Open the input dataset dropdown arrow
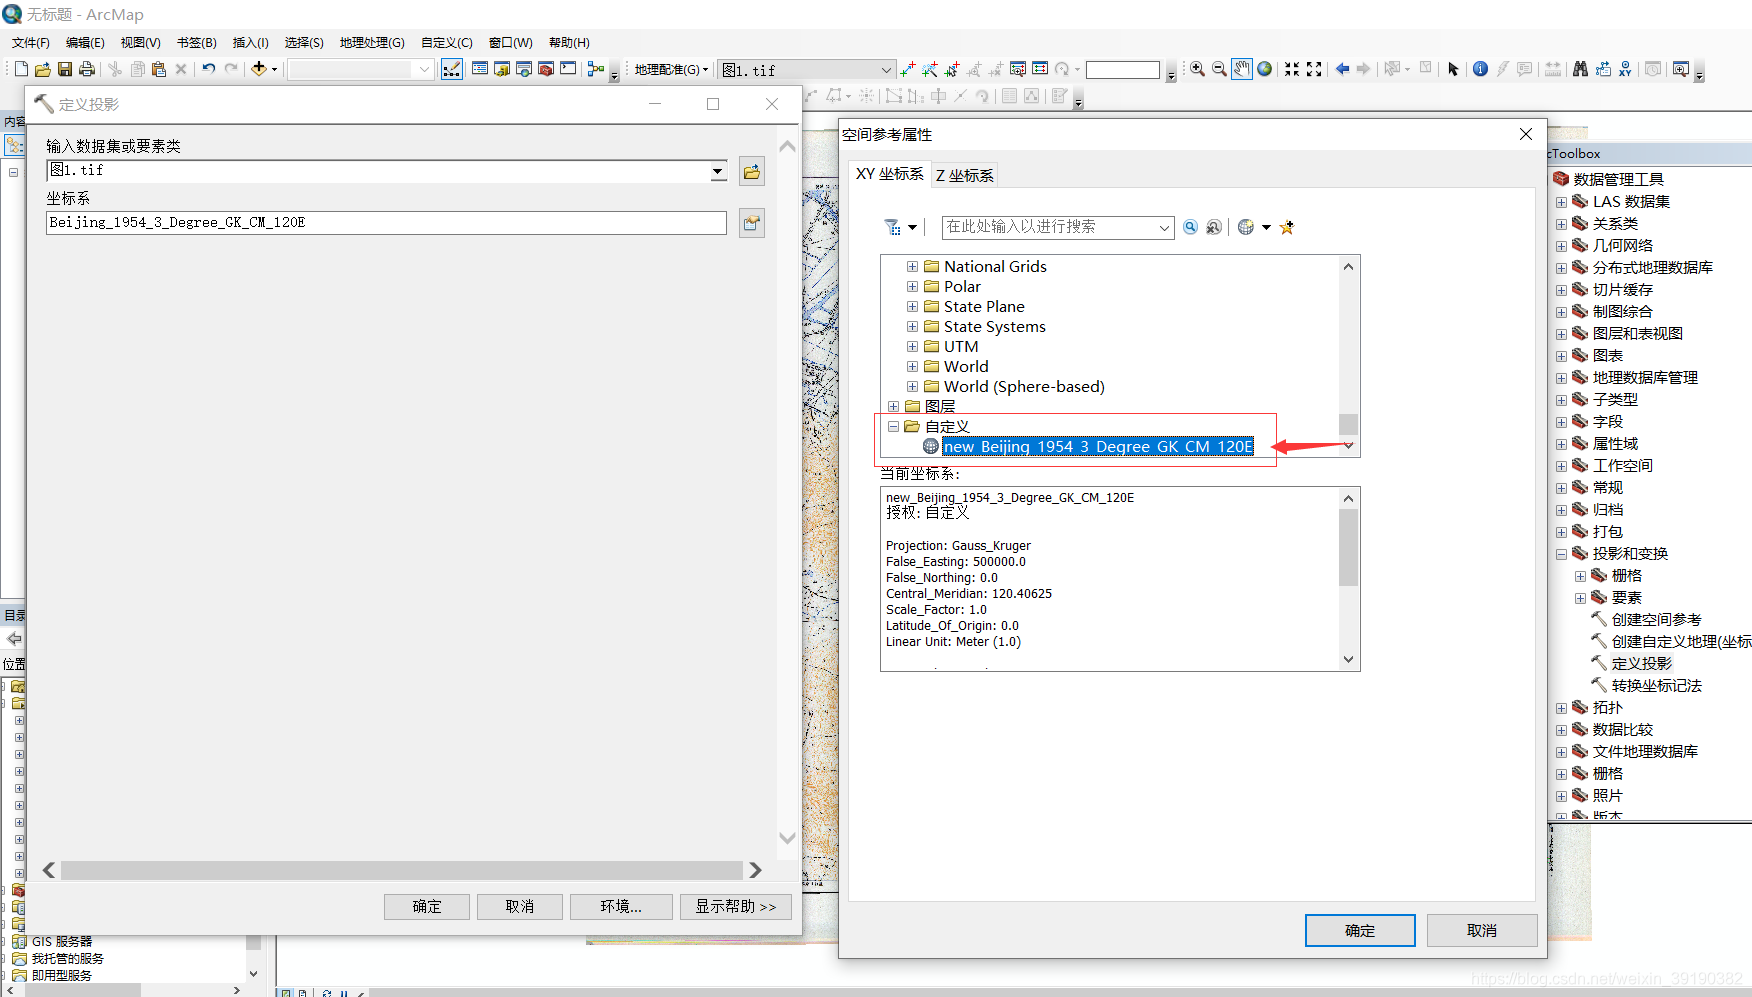 pos(718,172)
